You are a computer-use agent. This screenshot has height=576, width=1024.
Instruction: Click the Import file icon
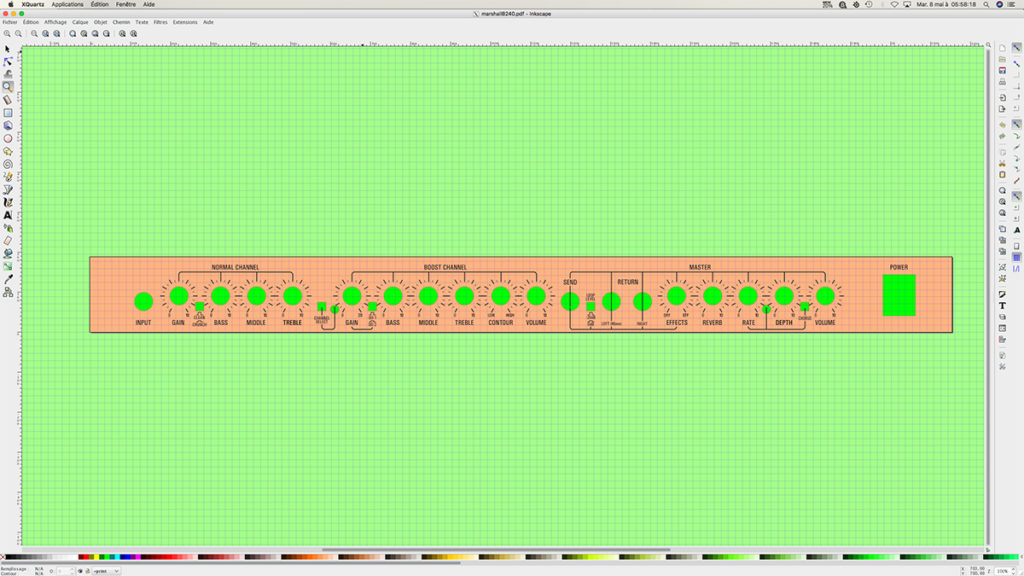tap(1002, 98)
